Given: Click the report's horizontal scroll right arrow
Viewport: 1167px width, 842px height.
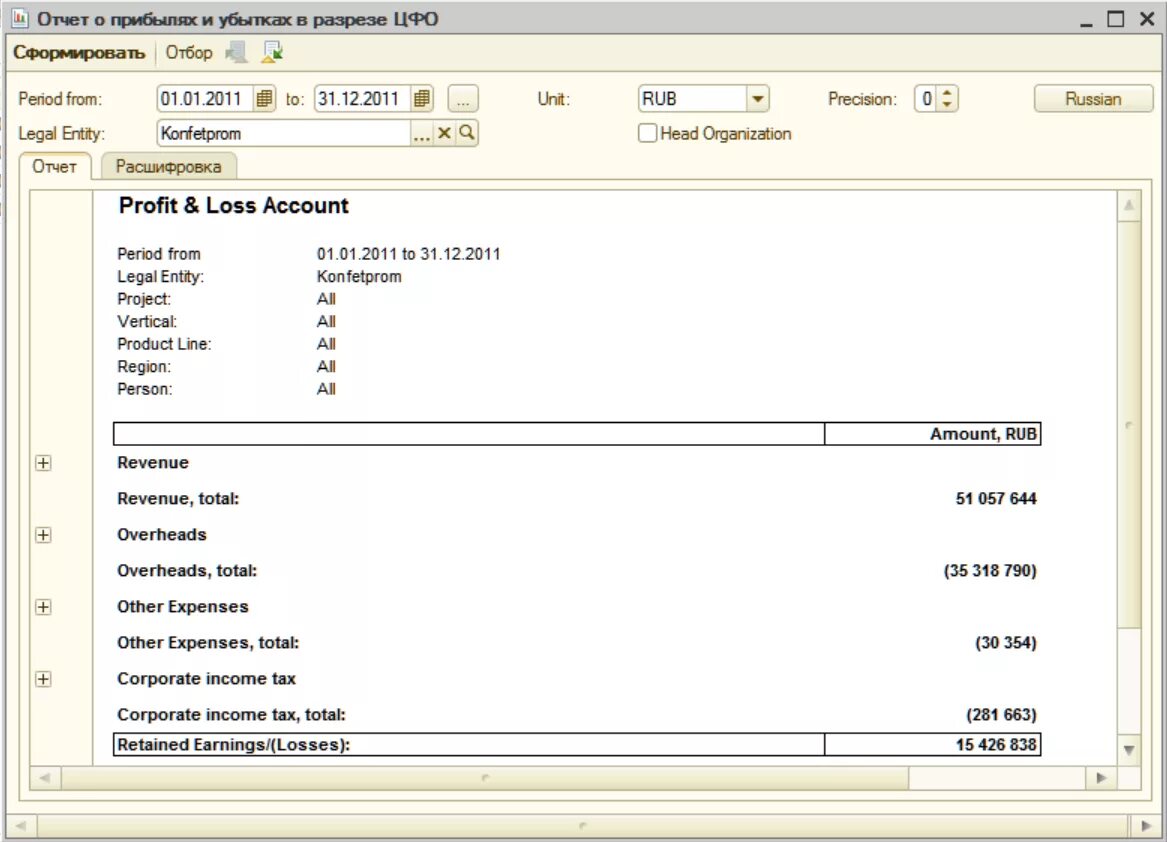Looking at the screenshot, I should pos(1102,778).
